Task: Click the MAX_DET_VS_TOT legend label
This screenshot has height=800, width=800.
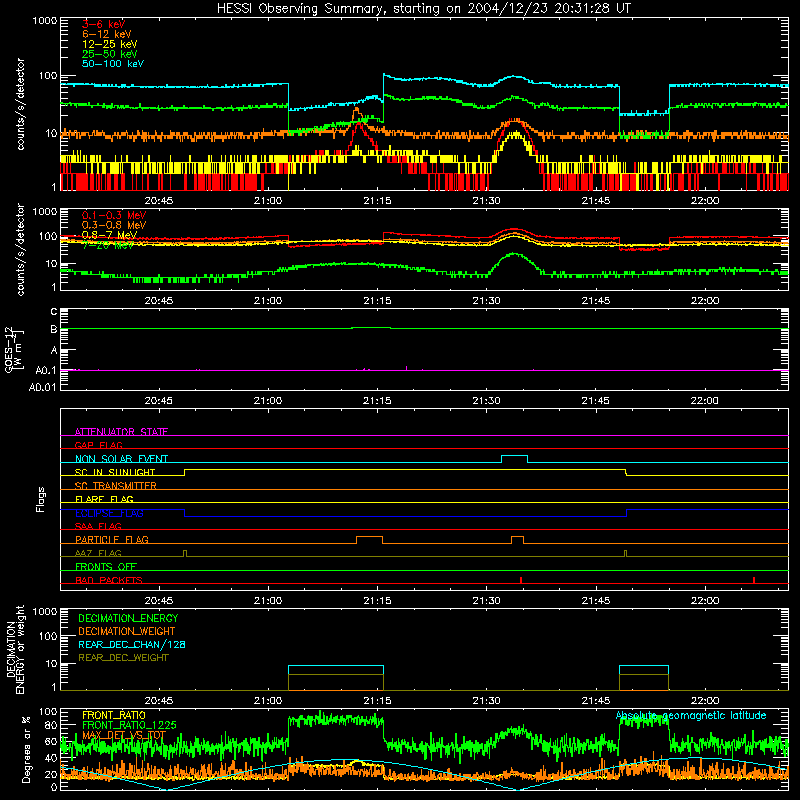Action: tap(123, 735)
